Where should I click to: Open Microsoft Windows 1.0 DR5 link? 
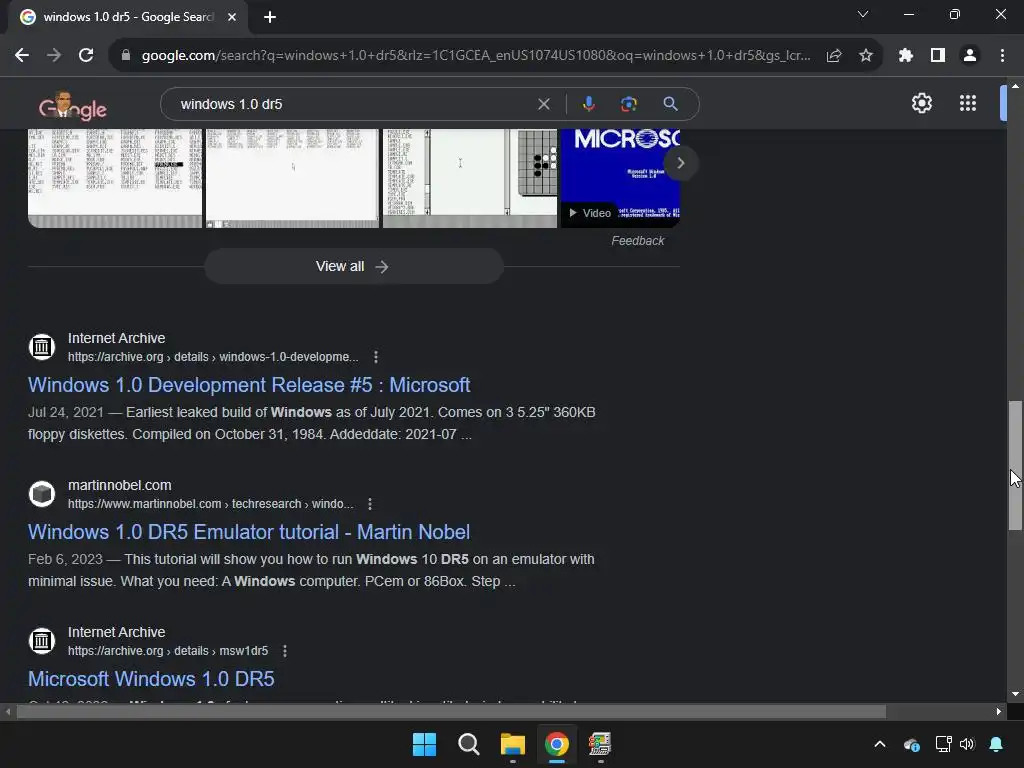(151, 679)
